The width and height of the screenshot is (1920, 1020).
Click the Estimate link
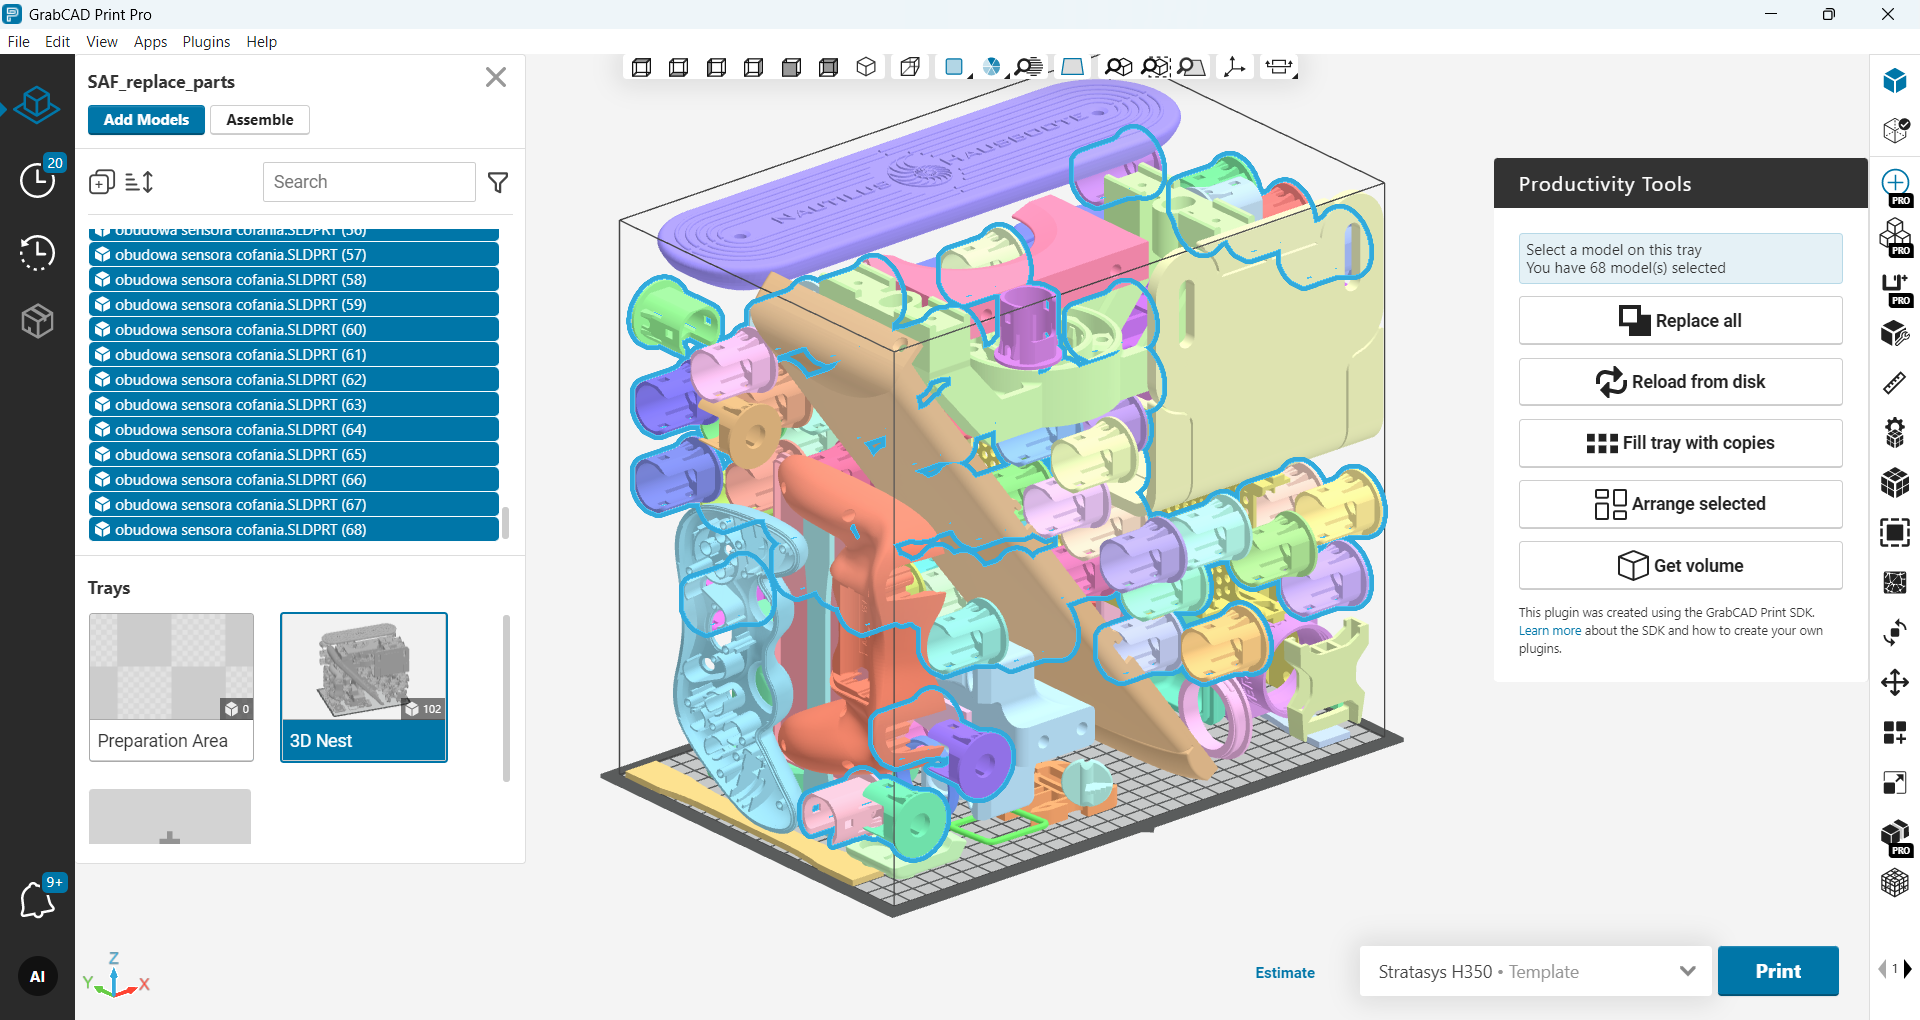1285,972
